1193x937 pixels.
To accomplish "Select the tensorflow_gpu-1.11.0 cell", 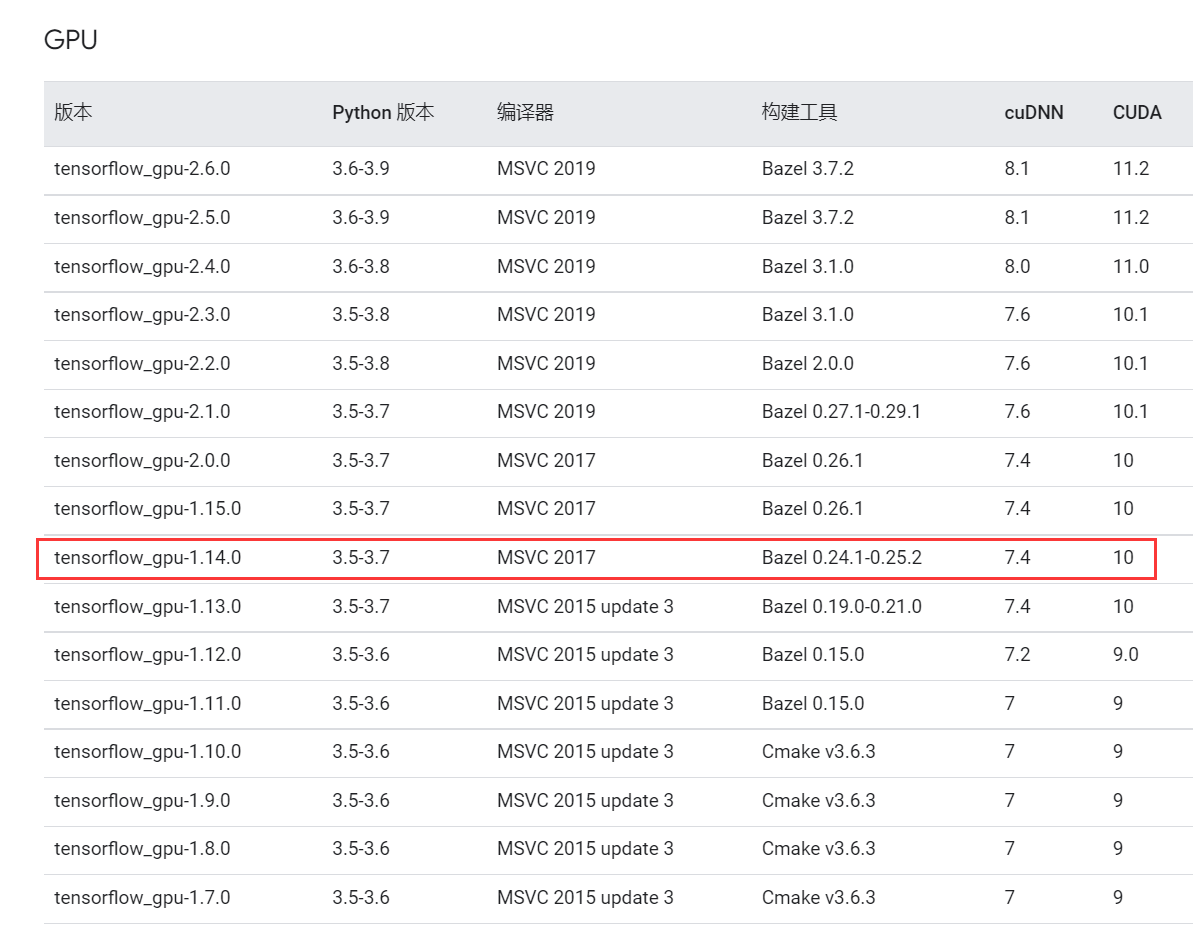I will [x=148, y=704].
